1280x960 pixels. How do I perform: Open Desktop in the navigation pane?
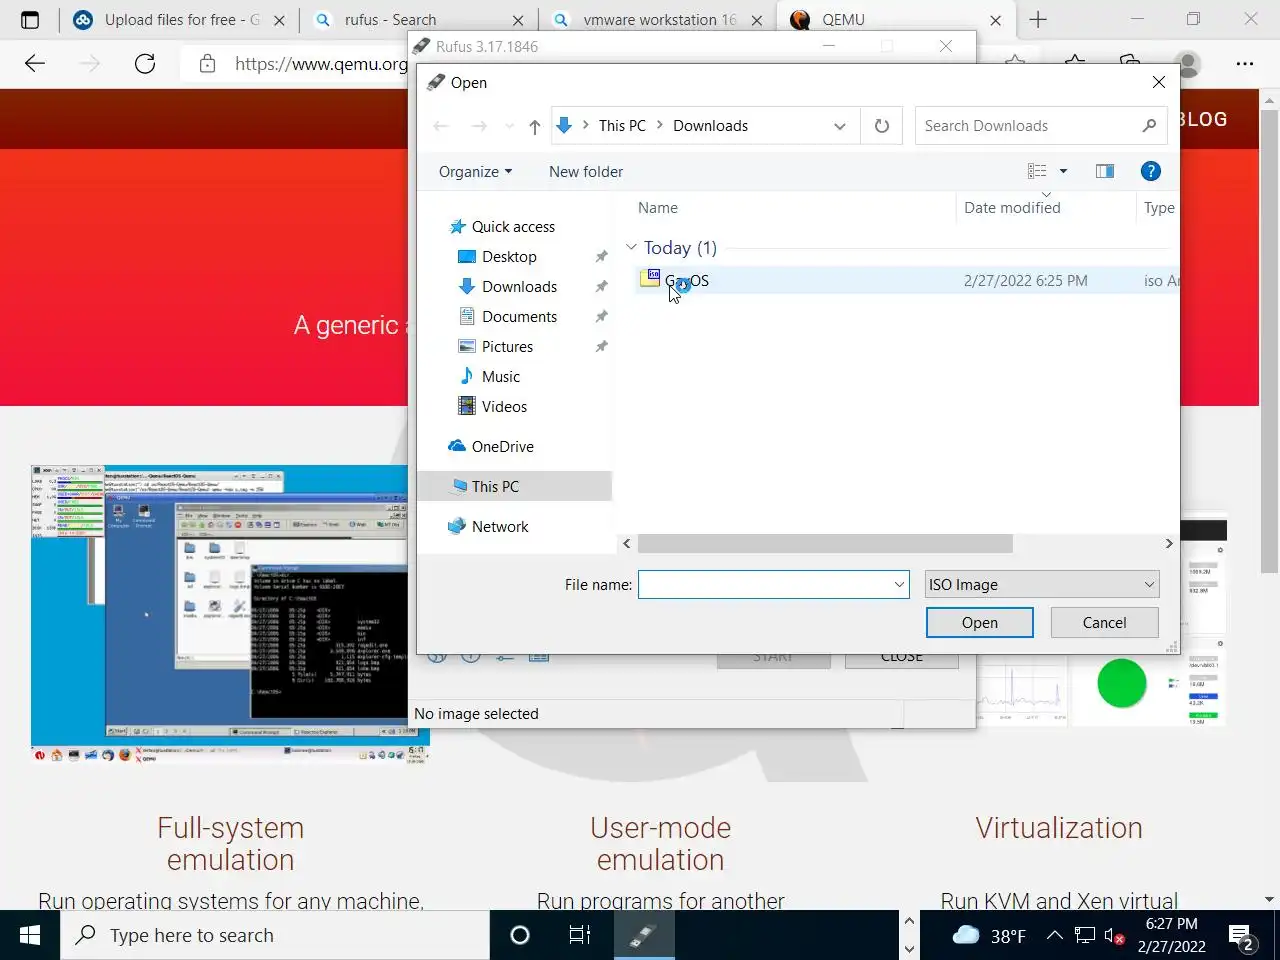point(509,257)
